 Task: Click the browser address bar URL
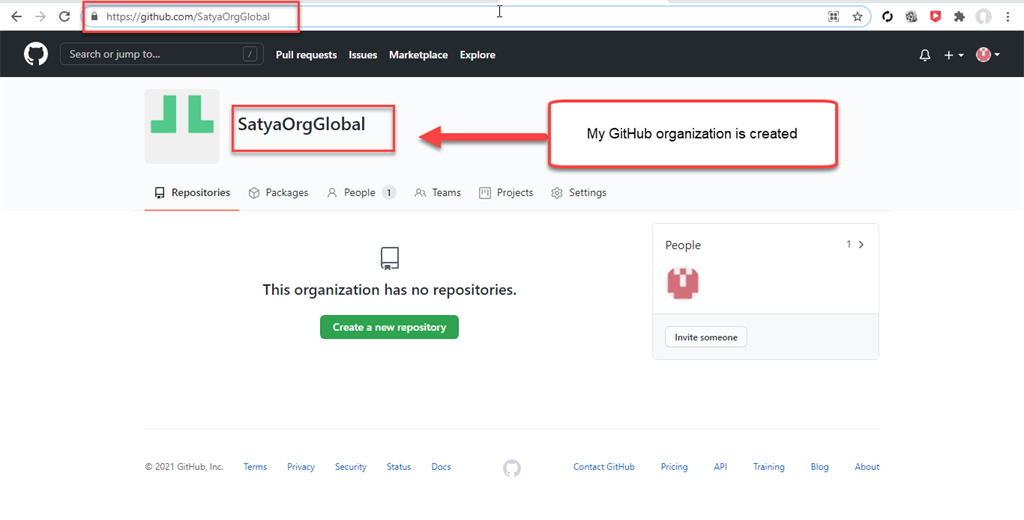point(188,17)
